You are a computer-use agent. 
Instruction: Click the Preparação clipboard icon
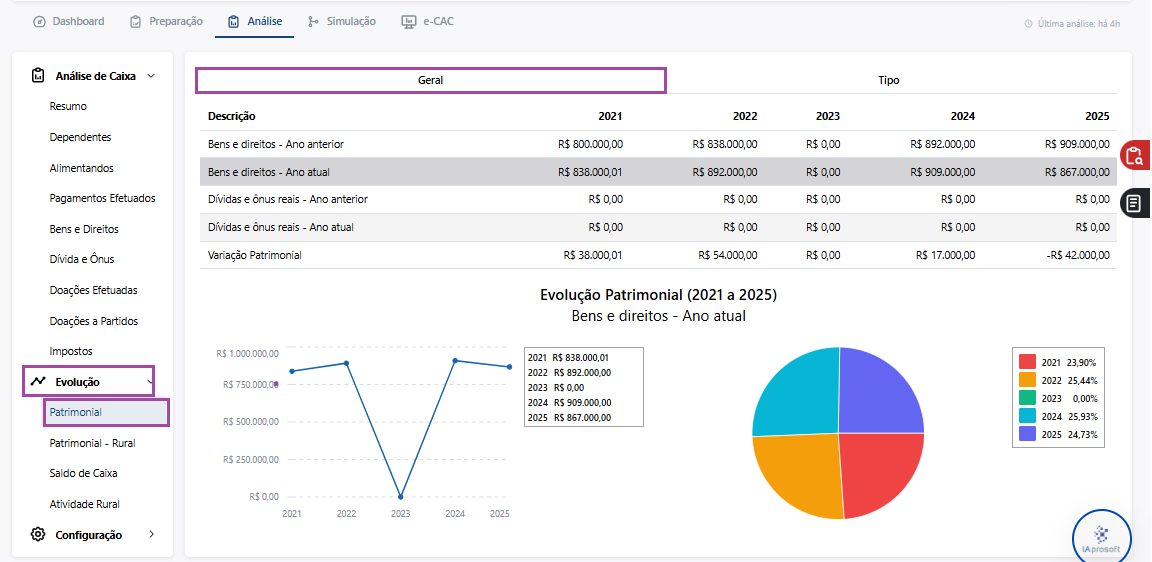pos(135,21)
